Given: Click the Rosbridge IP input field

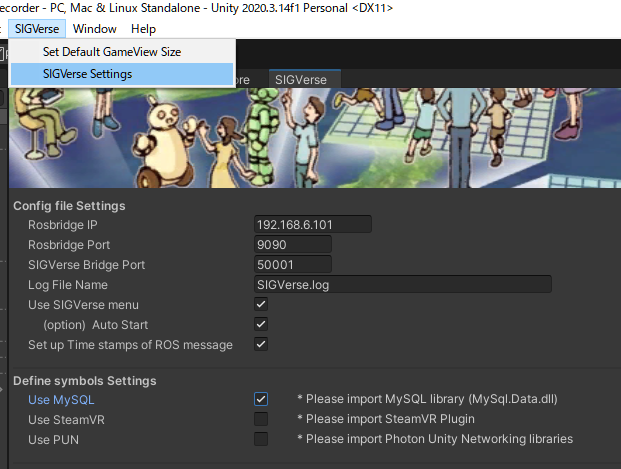Looking at the screenshot, I should point(313,224).
